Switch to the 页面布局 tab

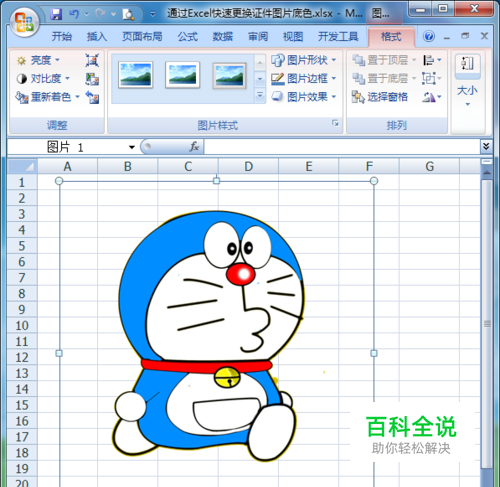[142, 36]
